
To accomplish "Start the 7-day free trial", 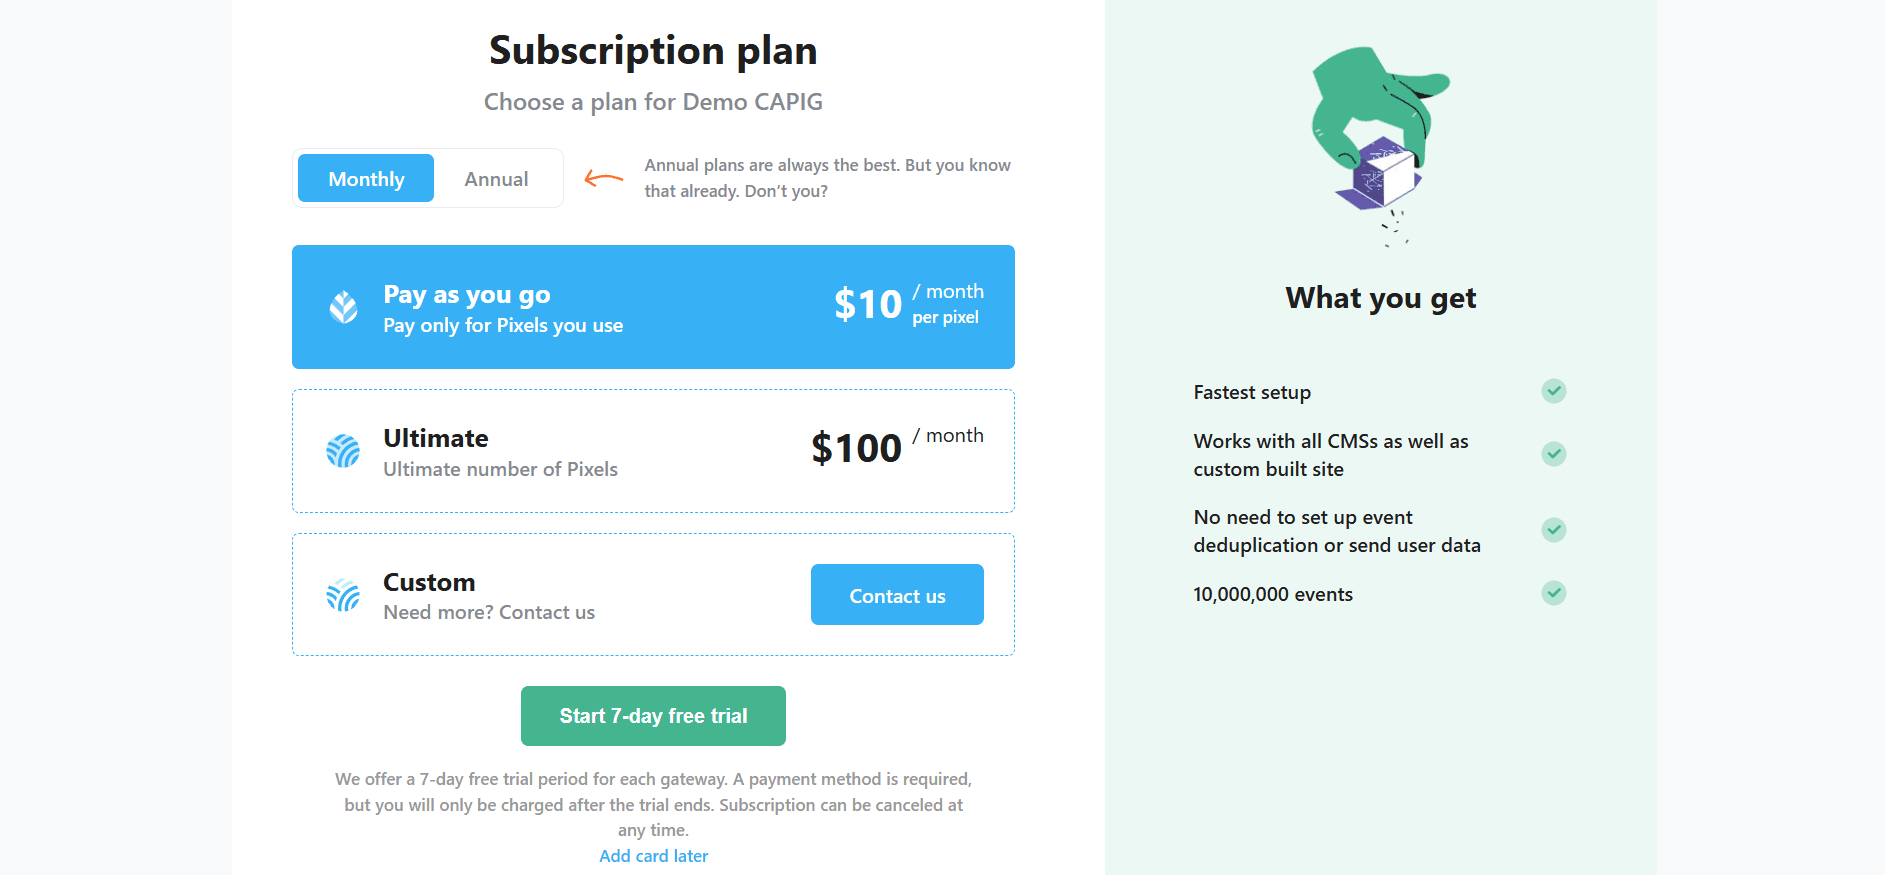I will pos(653,716).
